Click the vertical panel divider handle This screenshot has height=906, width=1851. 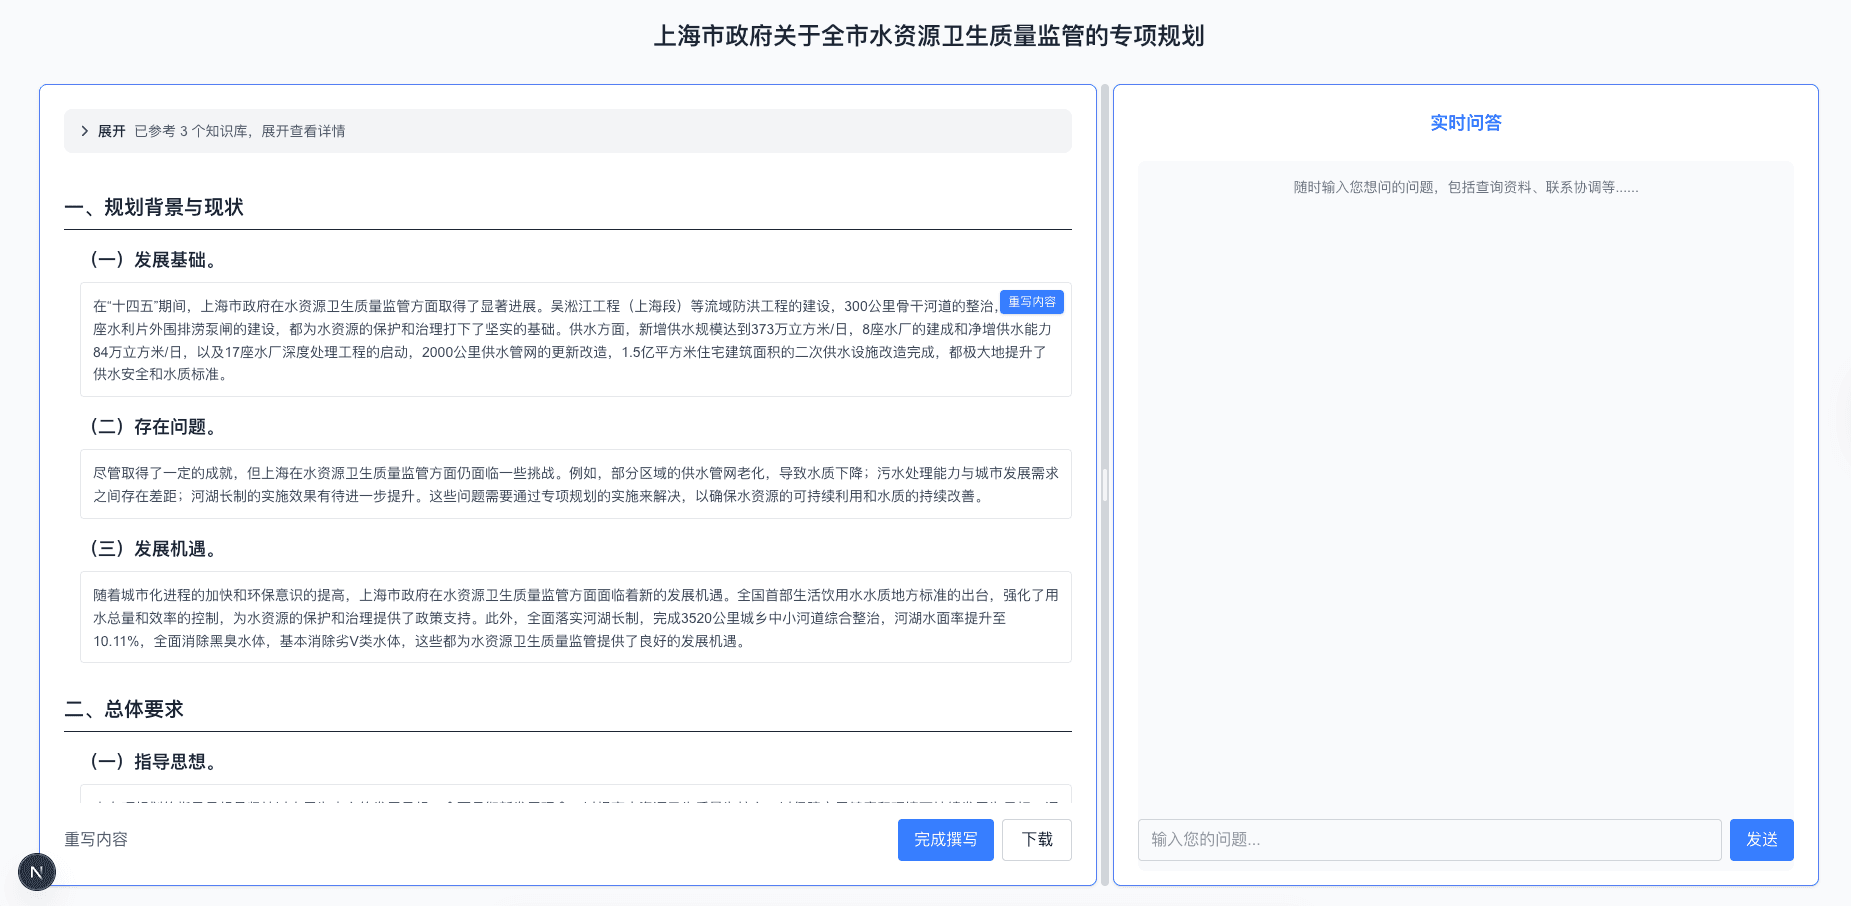point(1104,485)
